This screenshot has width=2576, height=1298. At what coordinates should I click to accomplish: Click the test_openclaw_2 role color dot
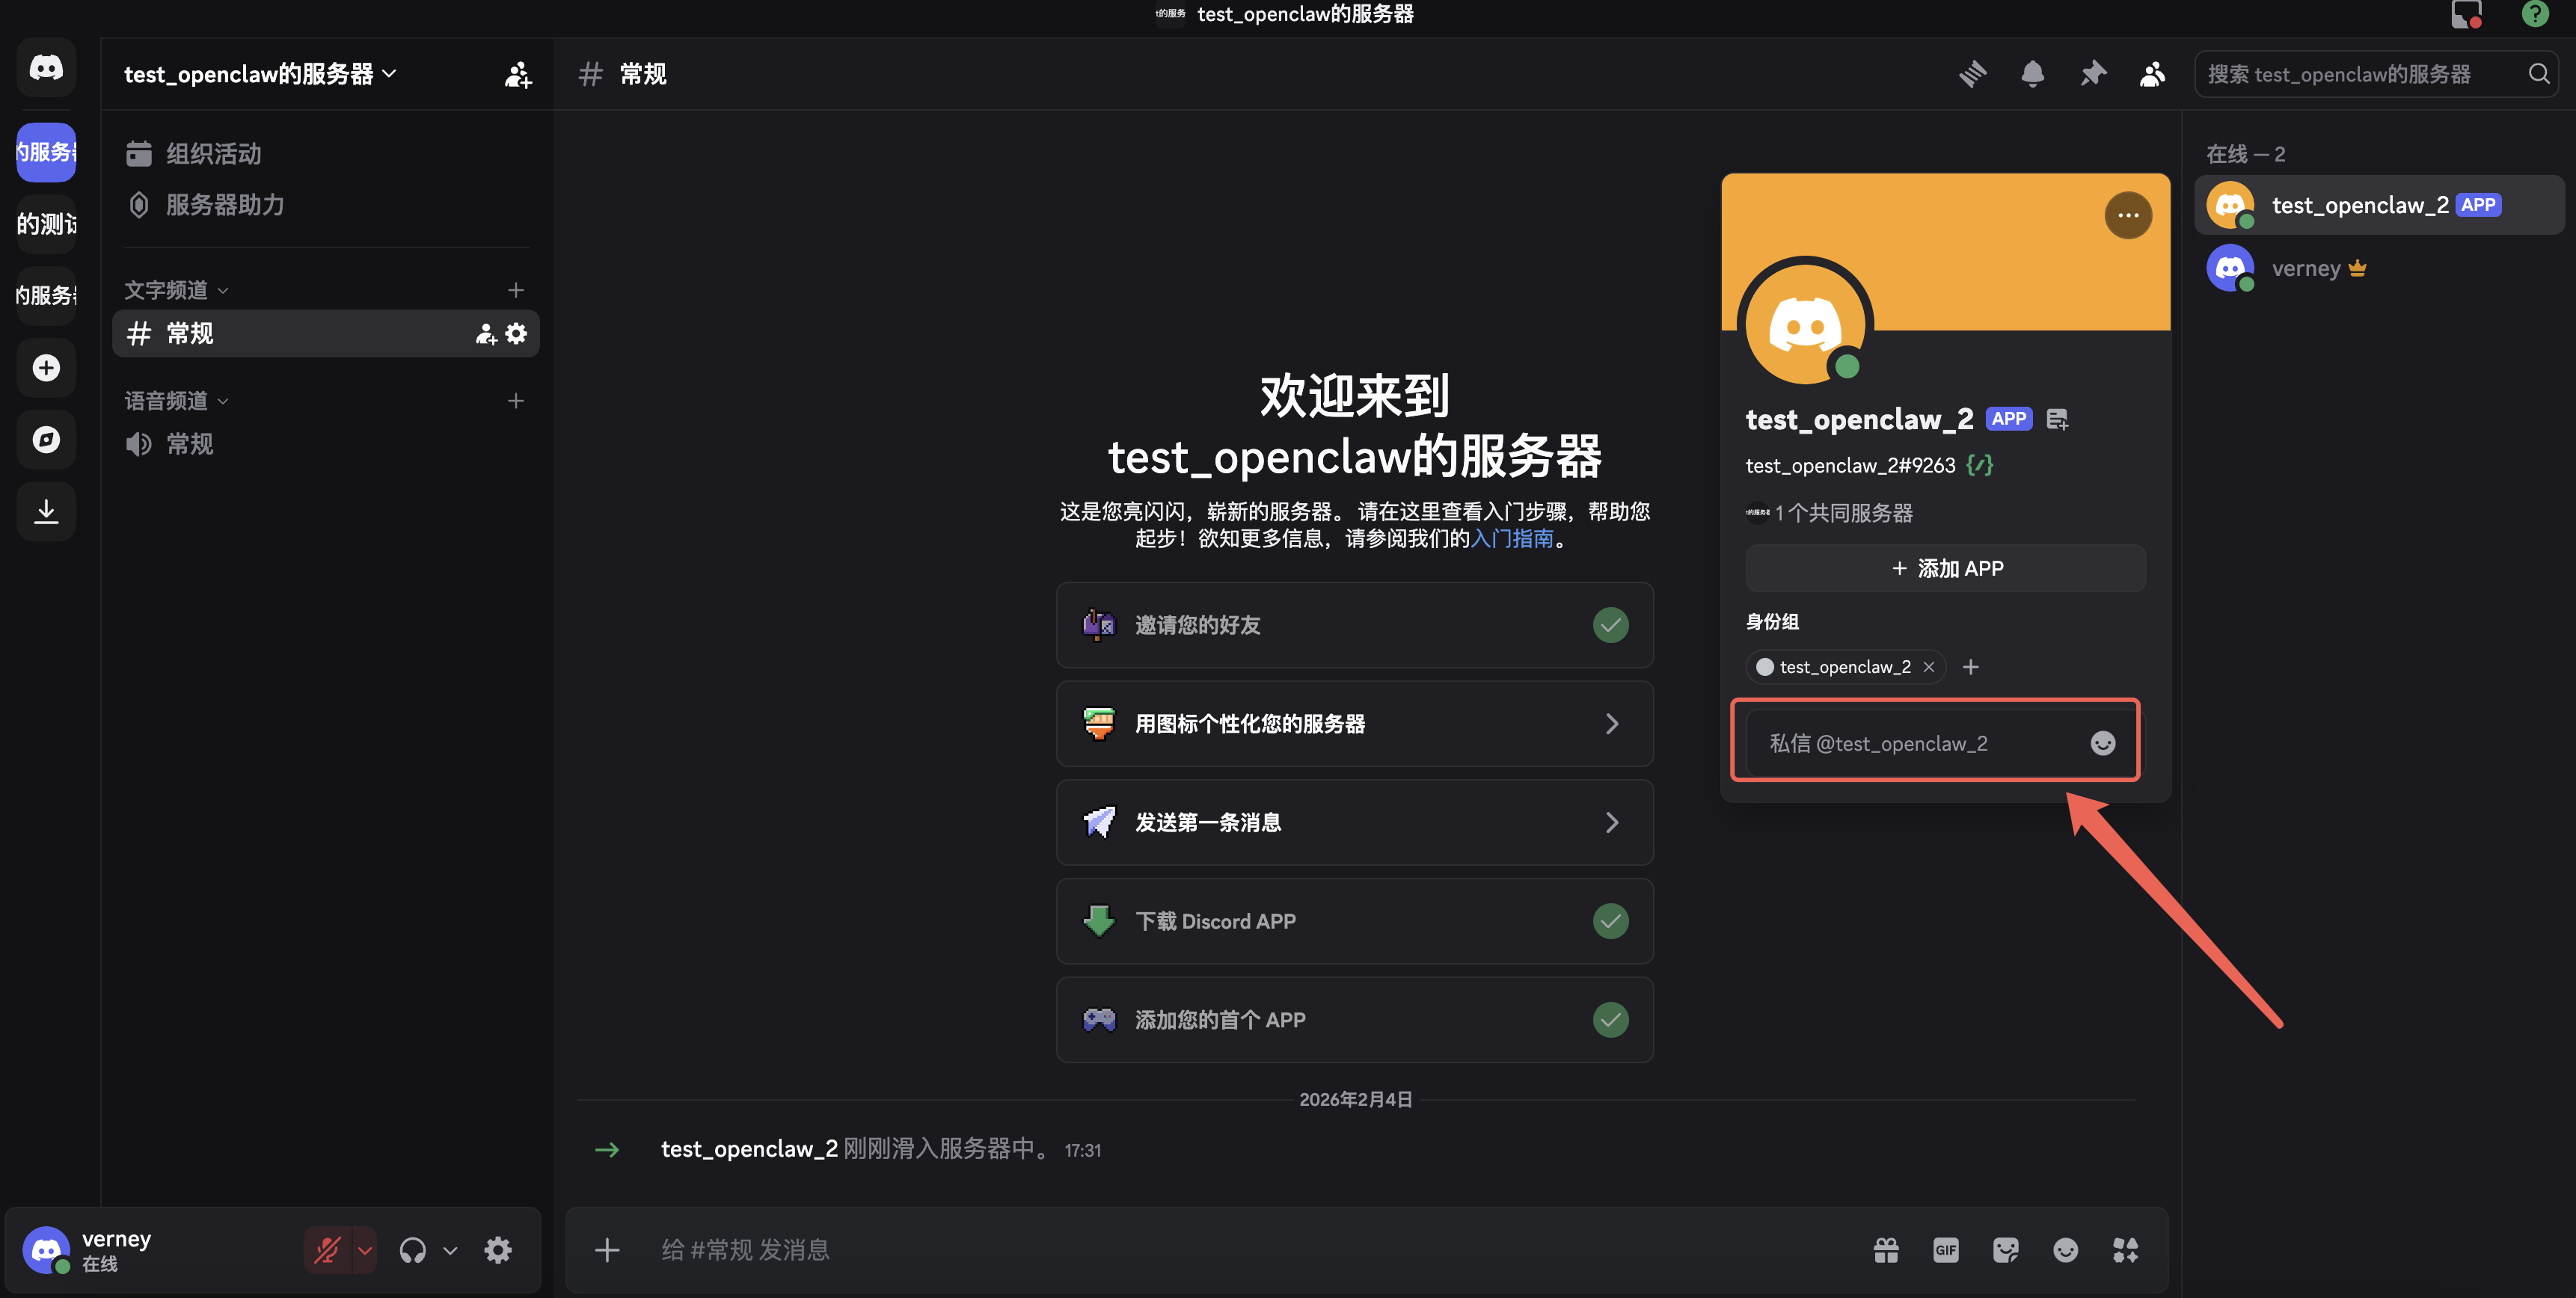(1765, 667)
